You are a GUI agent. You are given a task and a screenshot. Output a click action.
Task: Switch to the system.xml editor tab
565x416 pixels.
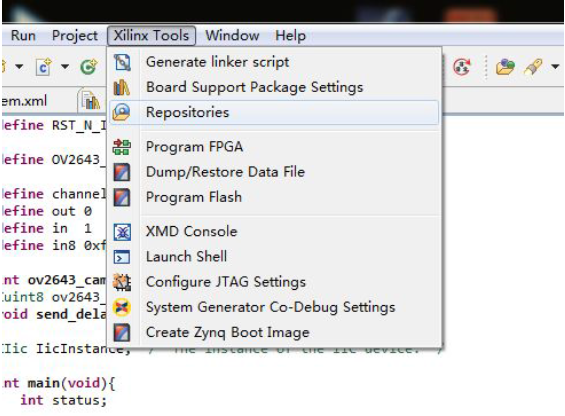click(25, 101)
